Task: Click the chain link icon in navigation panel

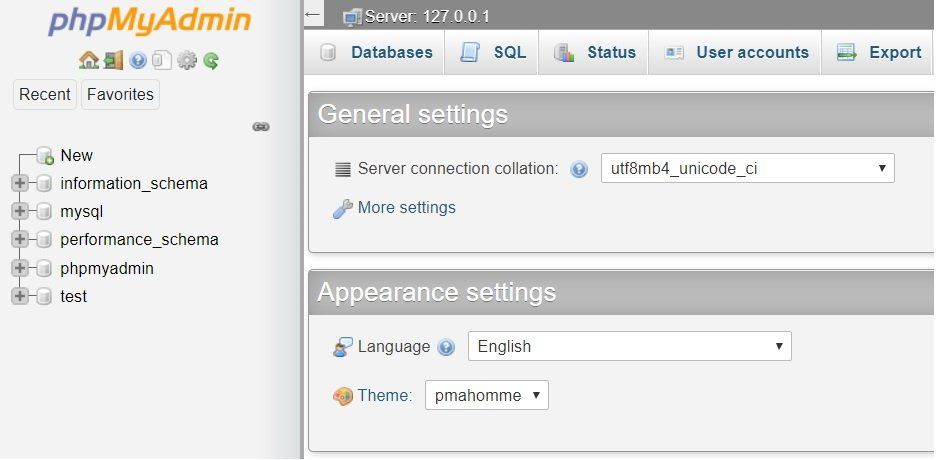Action: (x=261, y=127)
